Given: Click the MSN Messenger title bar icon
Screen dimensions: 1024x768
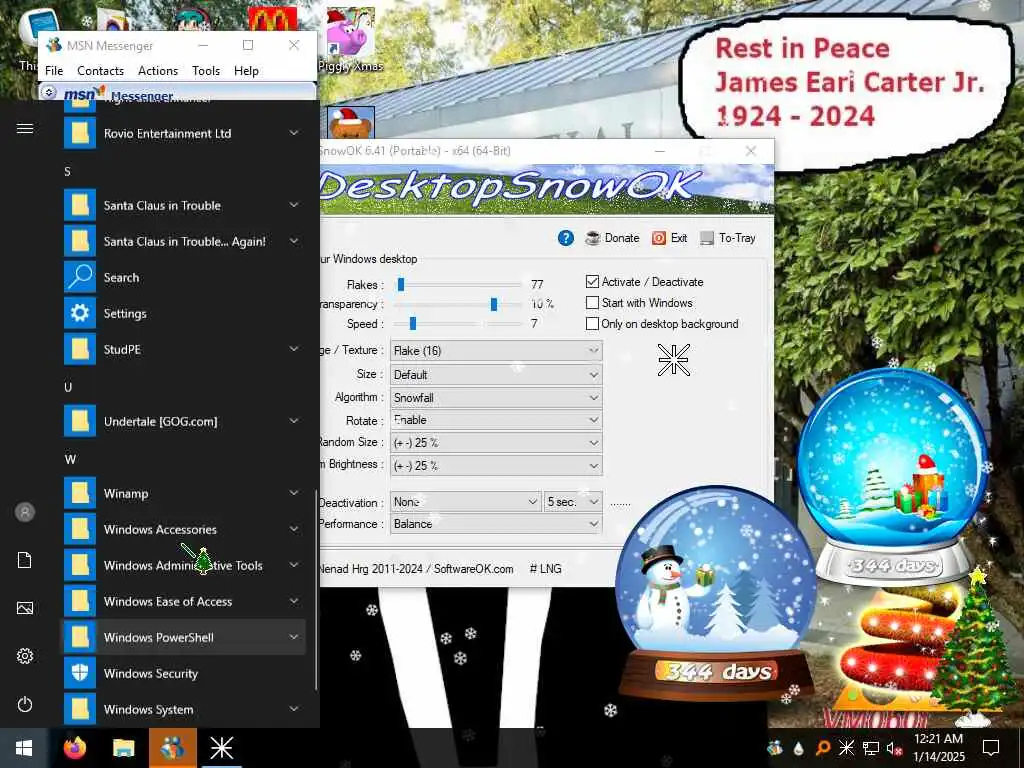Looking at the screenshot, I should [54, 45].
